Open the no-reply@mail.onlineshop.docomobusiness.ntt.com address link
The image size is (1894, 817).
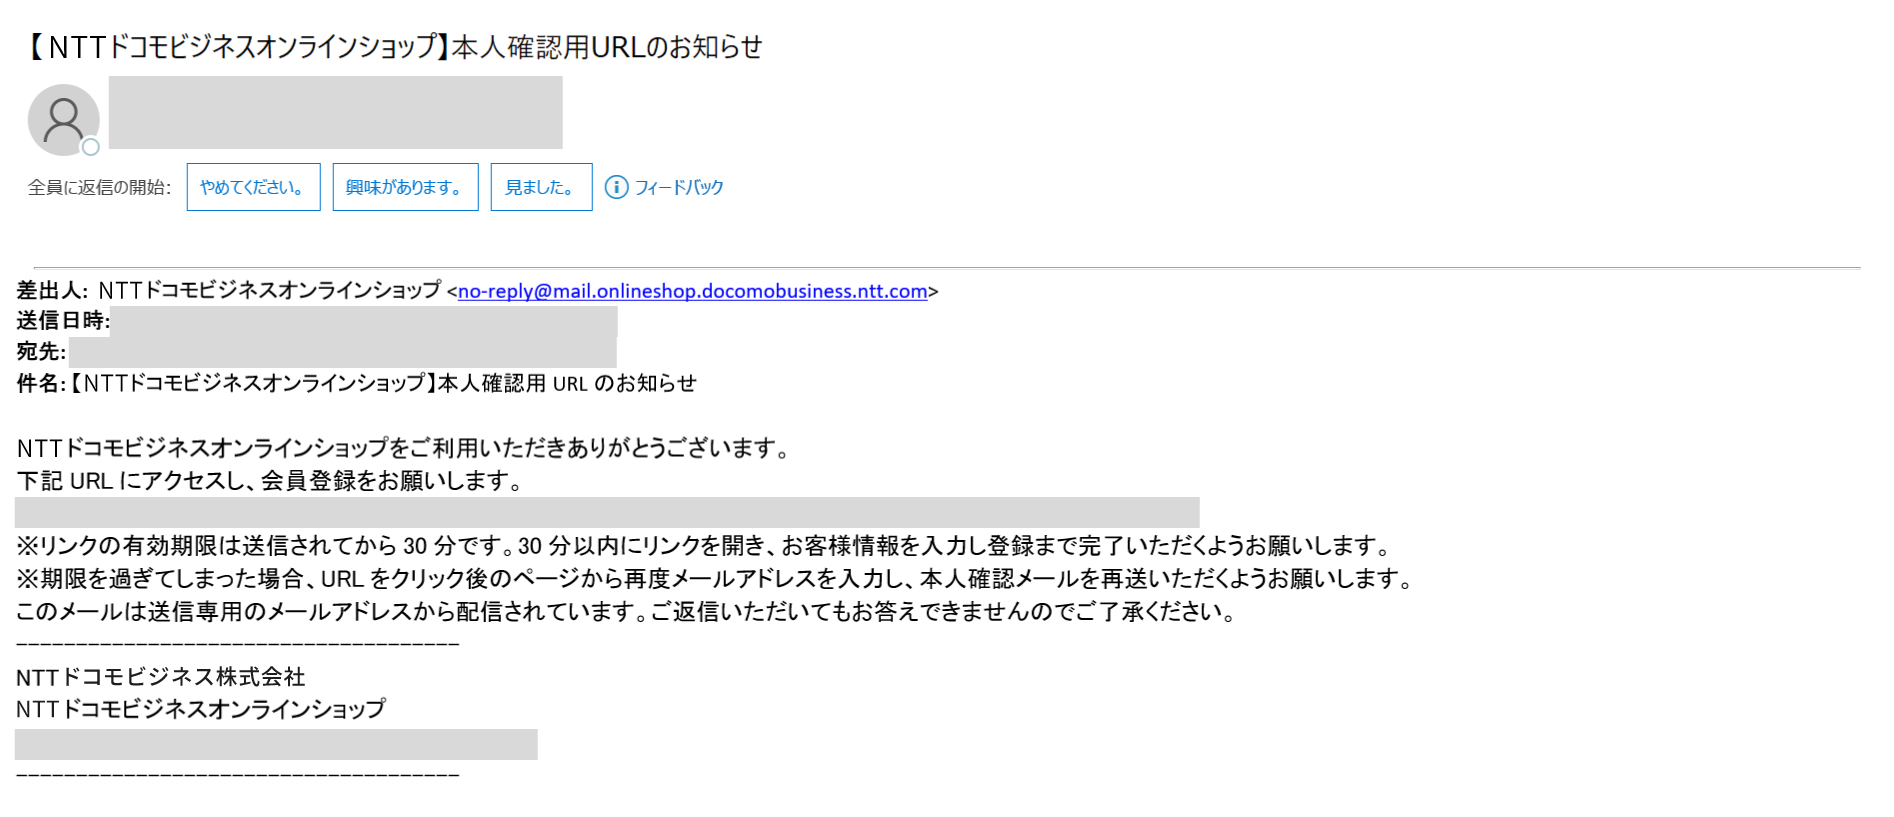[x=692, y=291]
